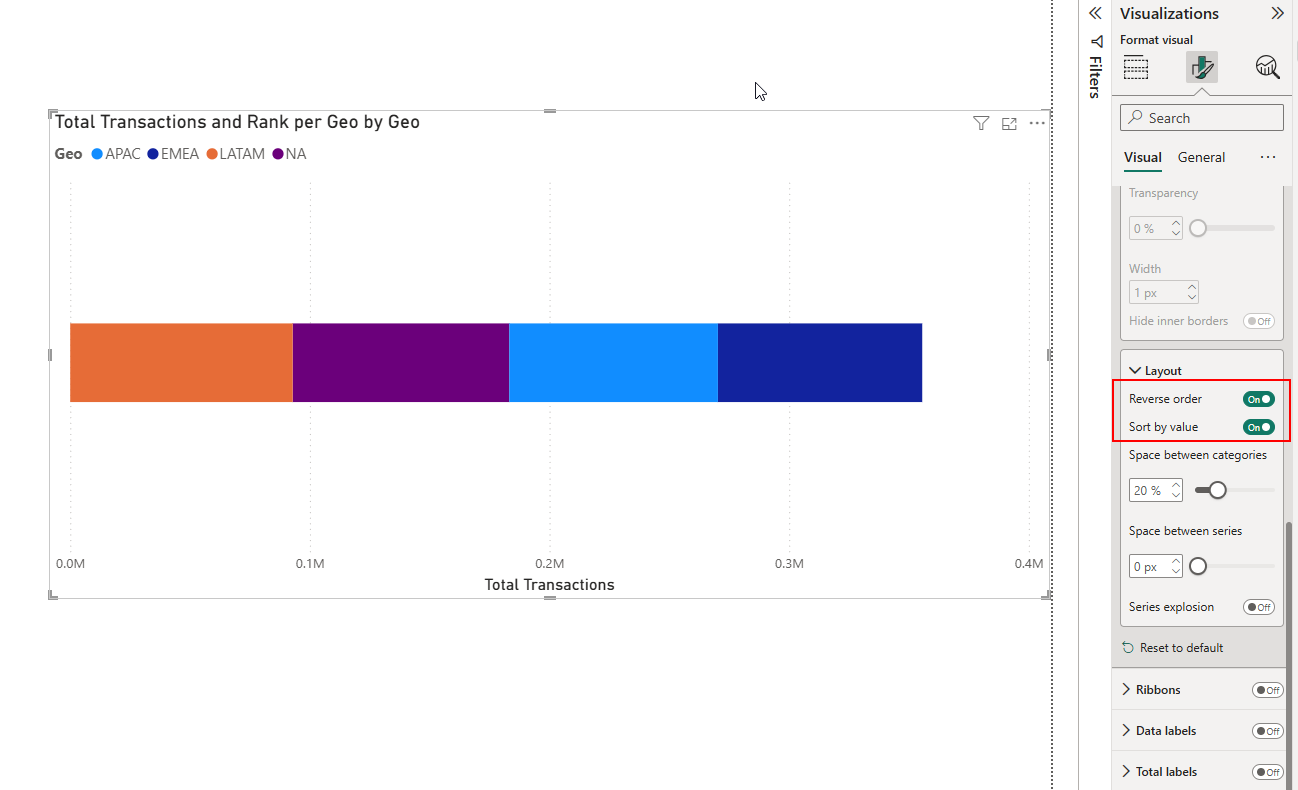Toggle Hide inner borders
This screenshot has width=1298, height=790.
pos(1259,321)
